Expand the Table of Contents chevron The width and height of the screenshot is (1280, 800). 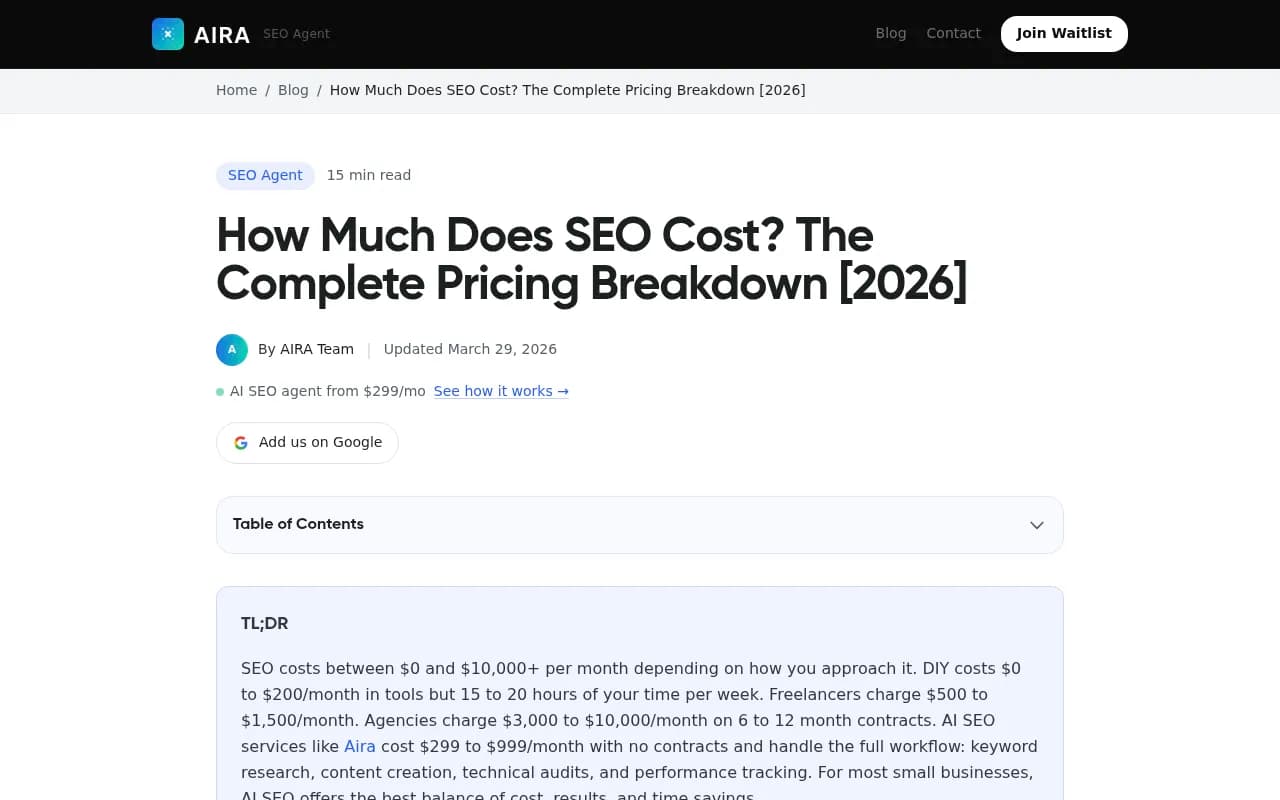point(1037,525)
